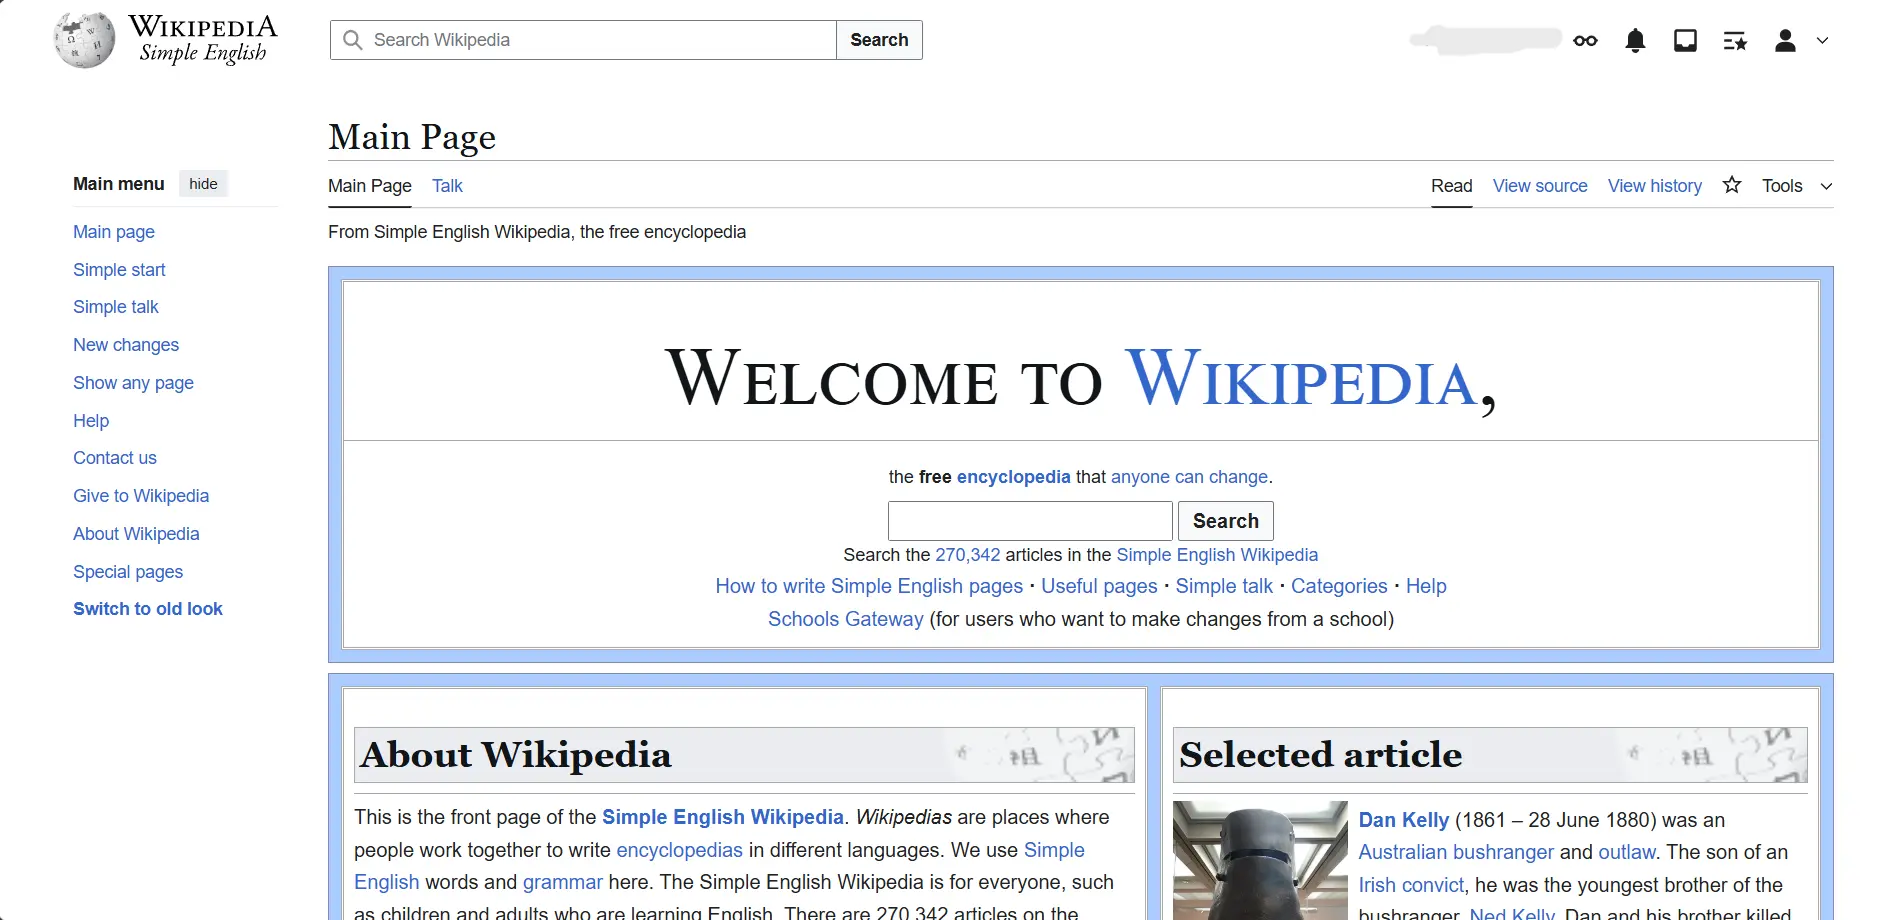Open the watchlist icon
The height and width of the screenshot is (920, 1887).
(1735, 41)
